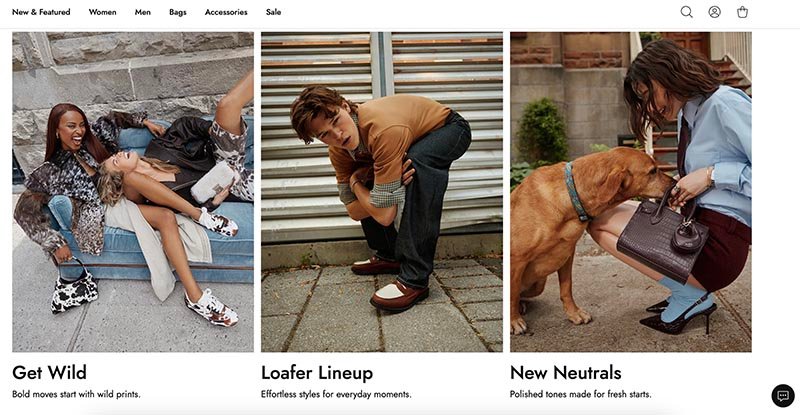The width and height of the screenshot is (800, 415).
Task: Open the Loafer Lineup crouching man photo
Action: (x=382, y=192)
